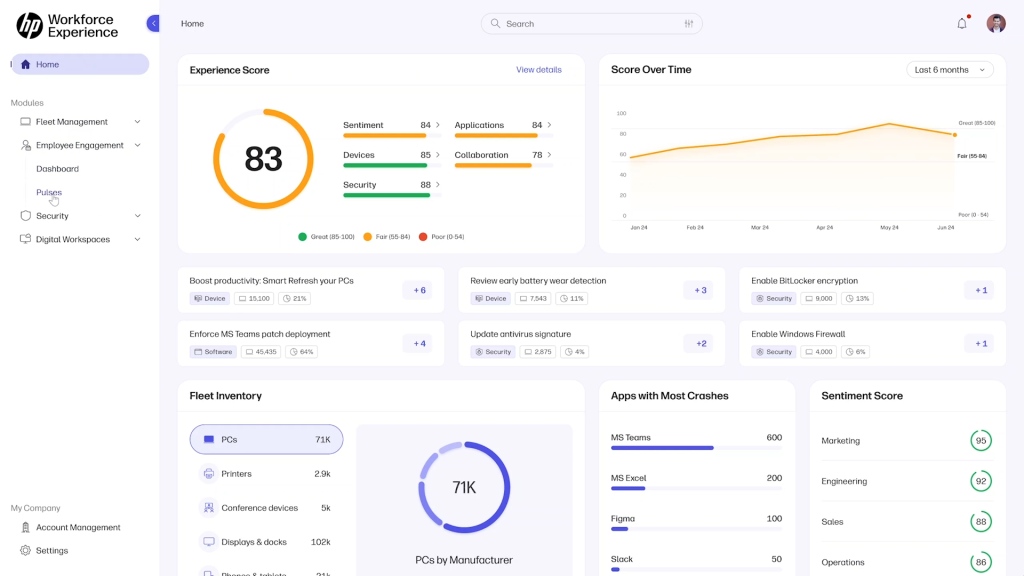Click the Poor (0-54) legend red dot
The width and height of the screenshot is (1024, 576).
[x=423, y=236]
